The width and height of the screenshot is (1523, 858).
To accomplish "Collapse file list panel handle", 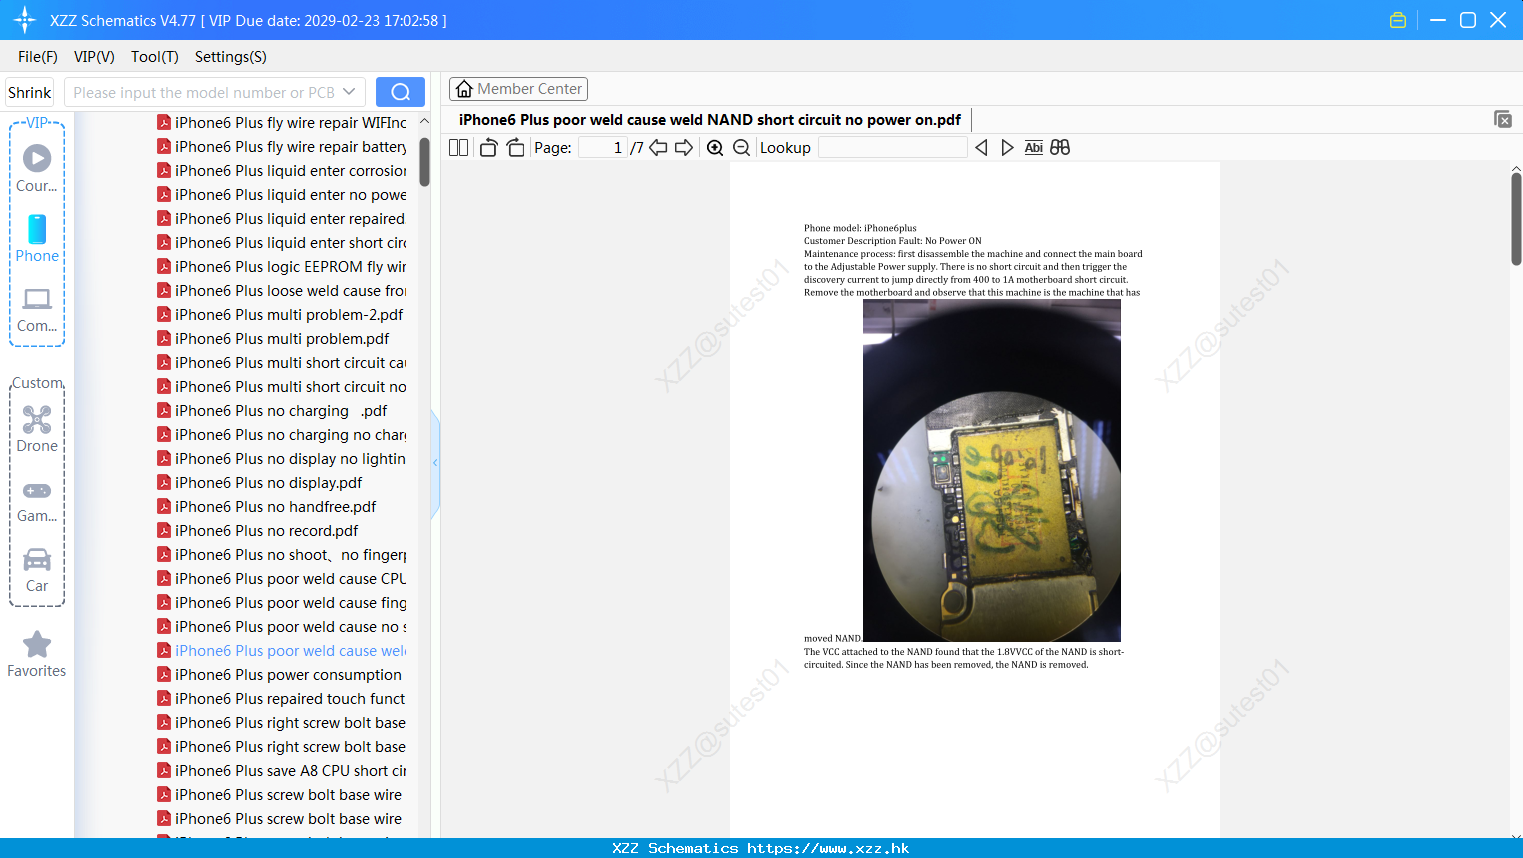I will [435, 463].
